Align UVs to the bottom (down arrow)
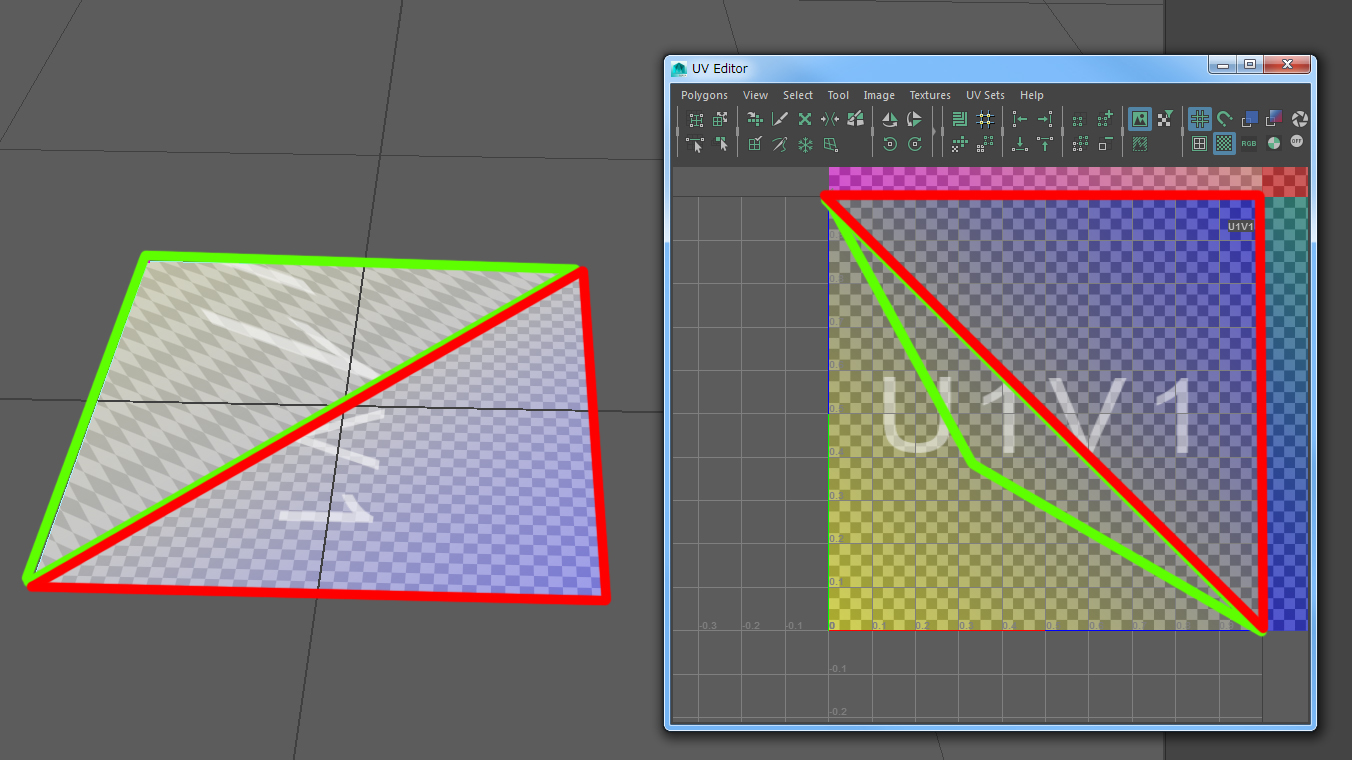The height and width of the screenshot is (760, 1352). click(x=1020, y=144)
